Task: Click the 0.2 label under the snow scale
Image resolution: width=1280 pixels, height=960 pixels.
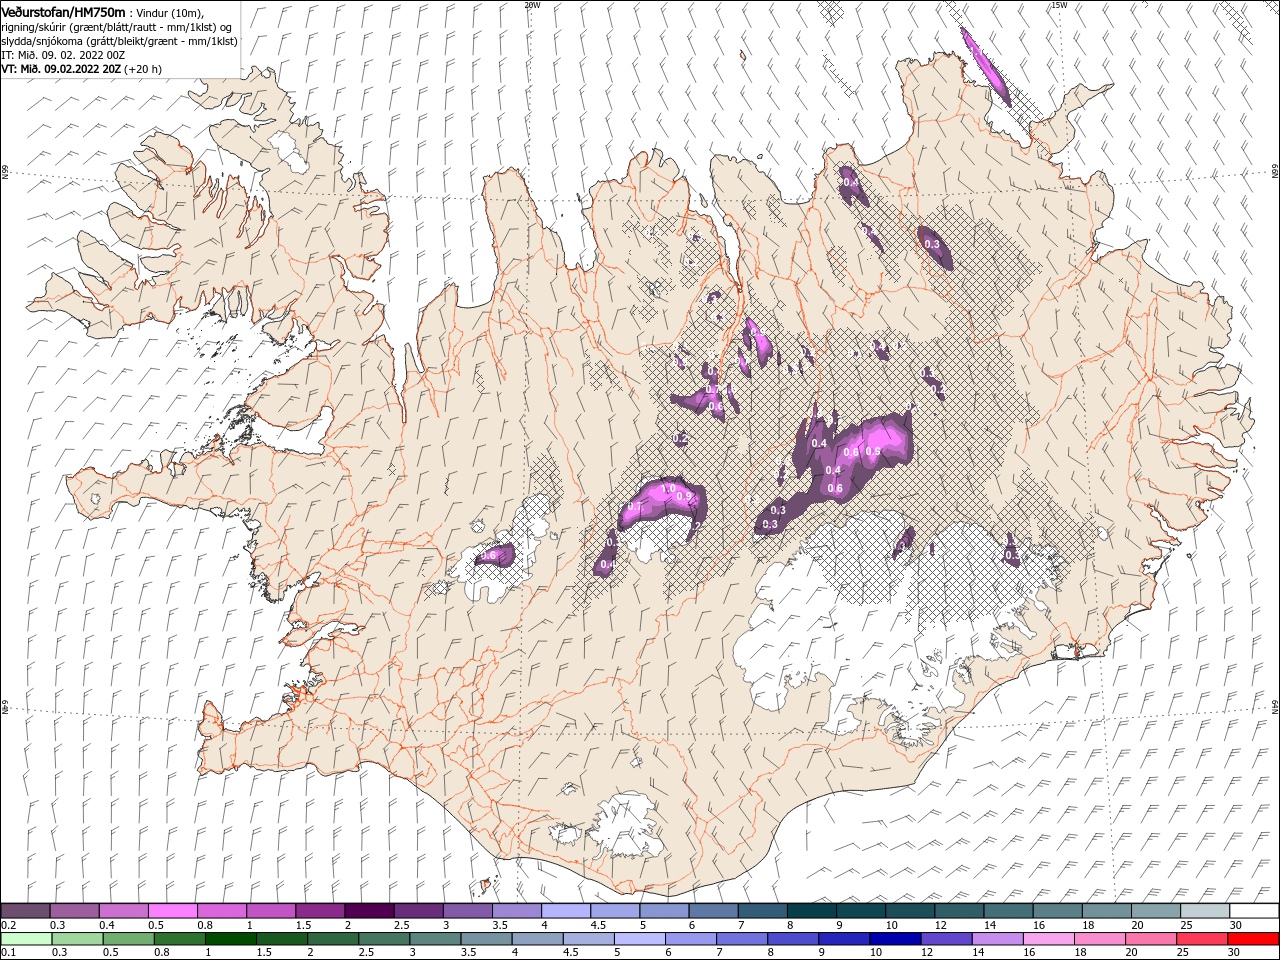Action: pos(8,925)
